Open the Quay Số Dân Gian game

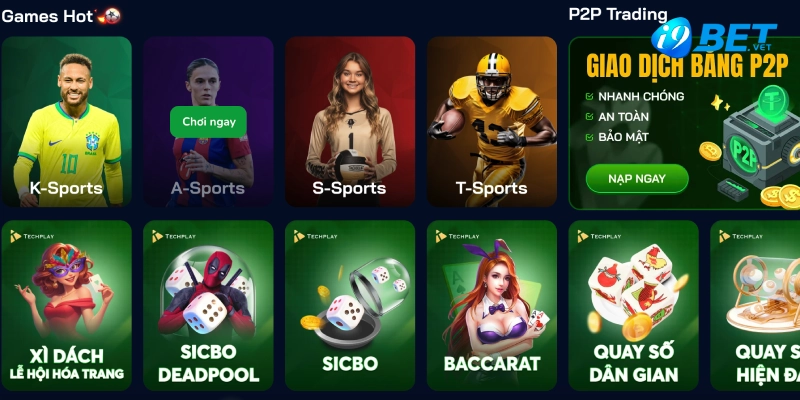[x=634, y=306]
